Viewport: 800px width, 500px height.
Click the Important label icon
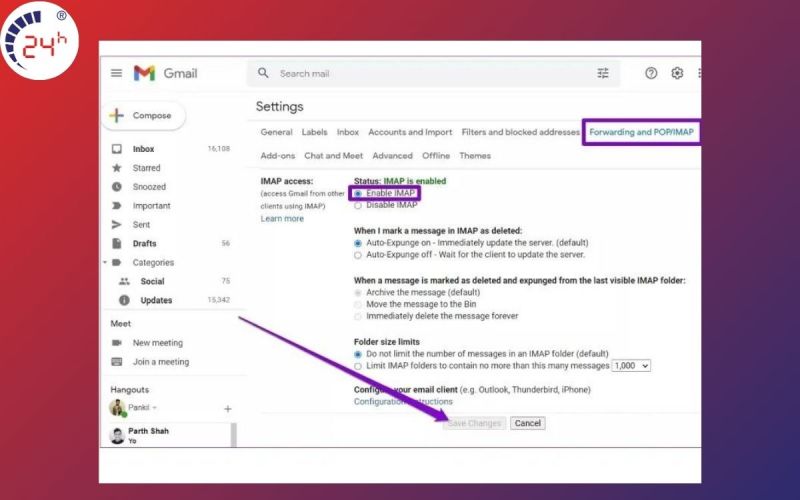(x=117, y=205)
